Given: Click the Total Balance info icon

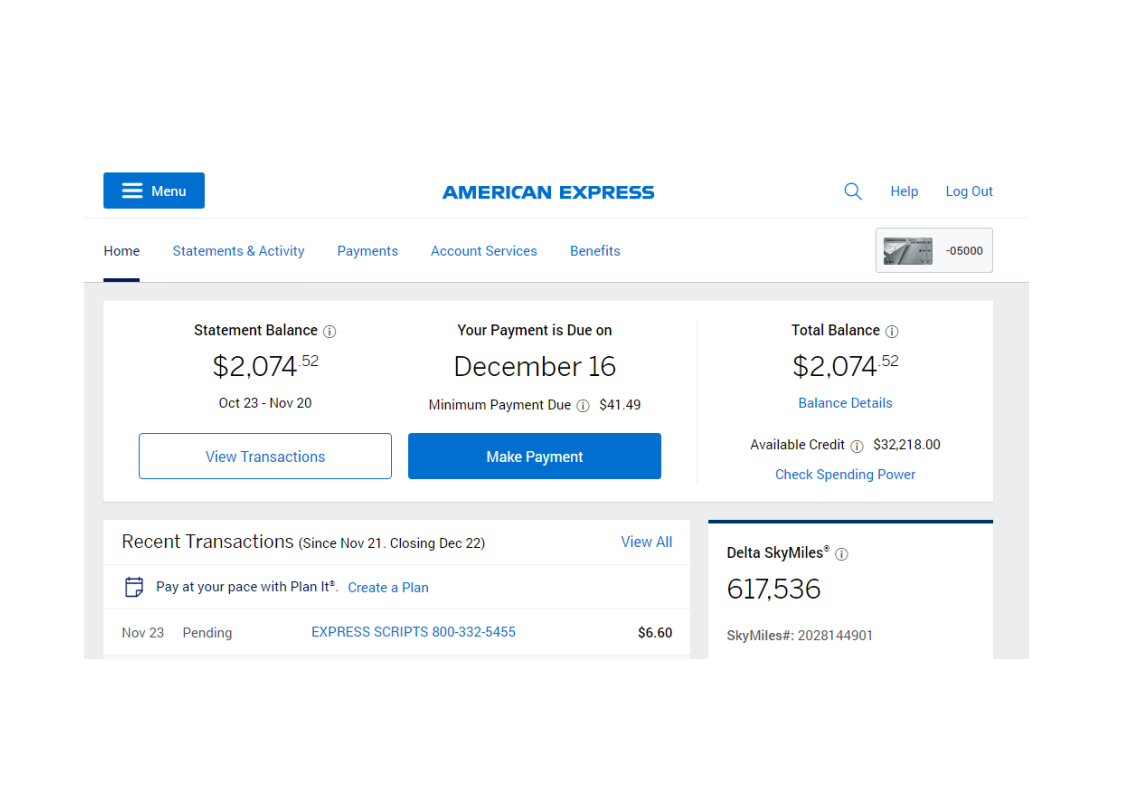Looking at the screenshot, I should coord(892,331).
